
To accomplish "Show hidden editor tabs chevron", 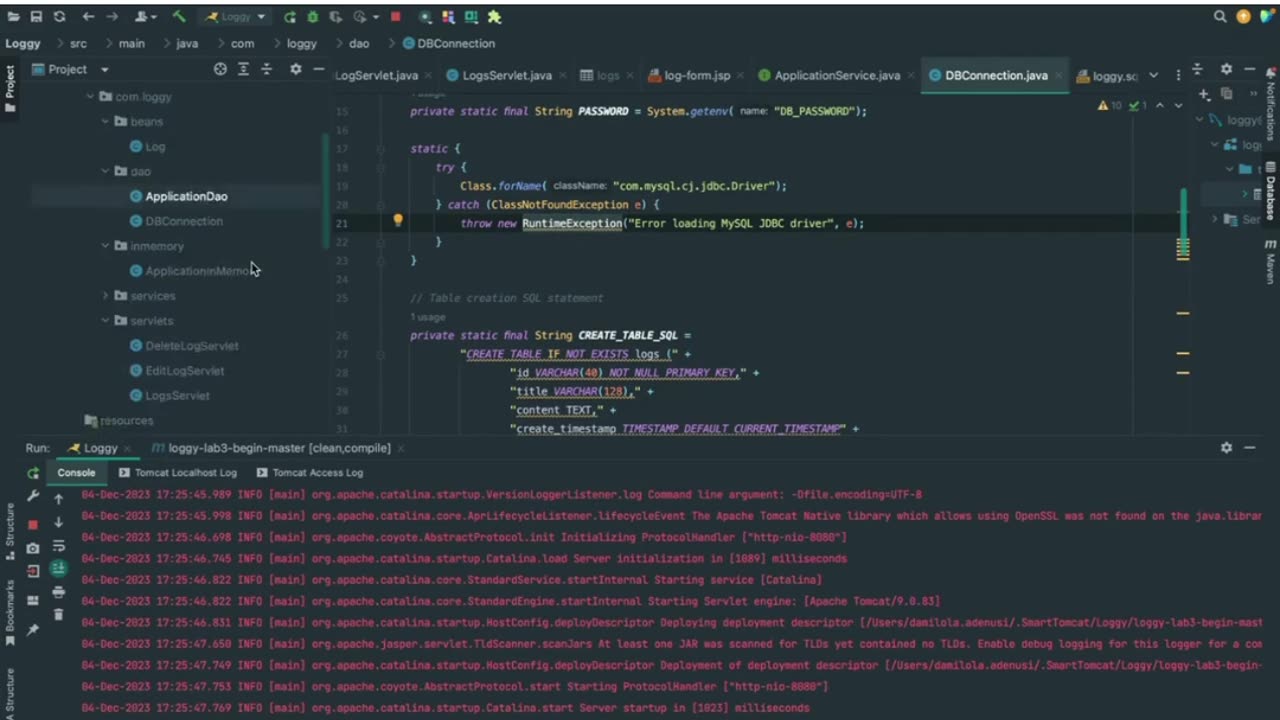I will pos(1153,75).
